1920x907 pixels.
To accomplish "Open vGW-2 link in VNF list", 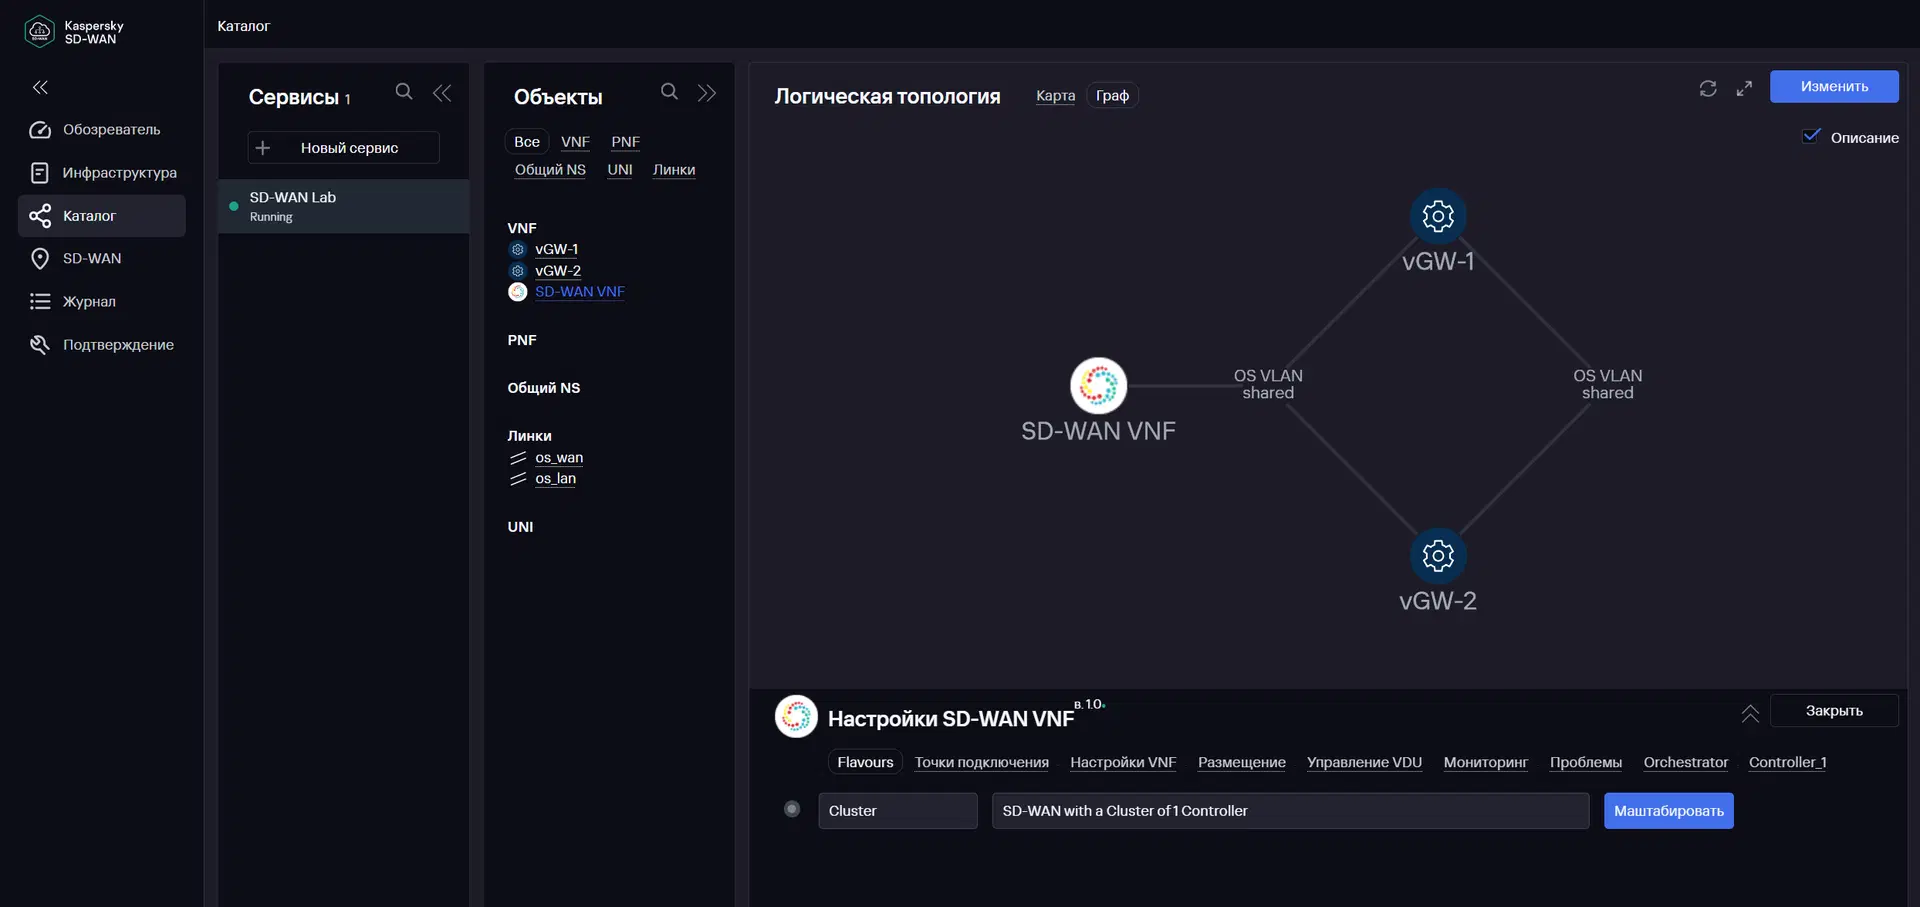I will [558, 271].
